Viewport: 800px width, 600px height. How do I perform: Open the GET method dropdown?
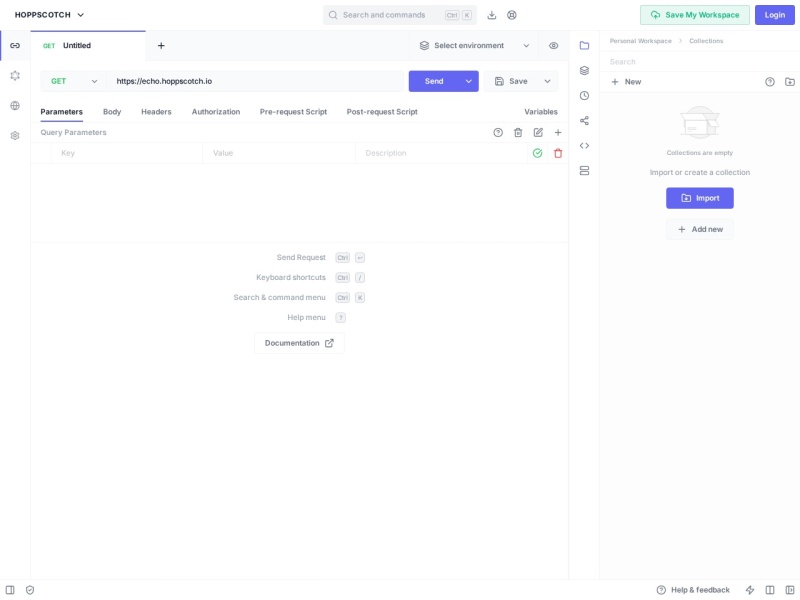tap(73, 81)
